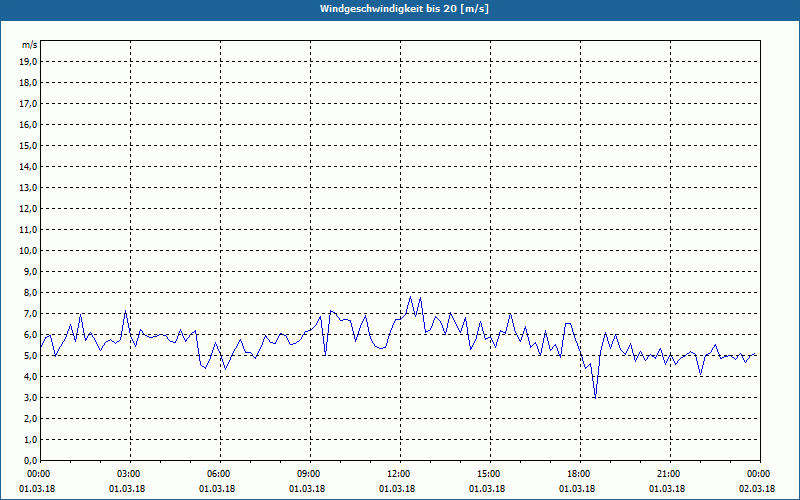Click the 11,0 y-axis label
Image resolution: width=800 pixels, height=500 pixels.
[28, 230]
